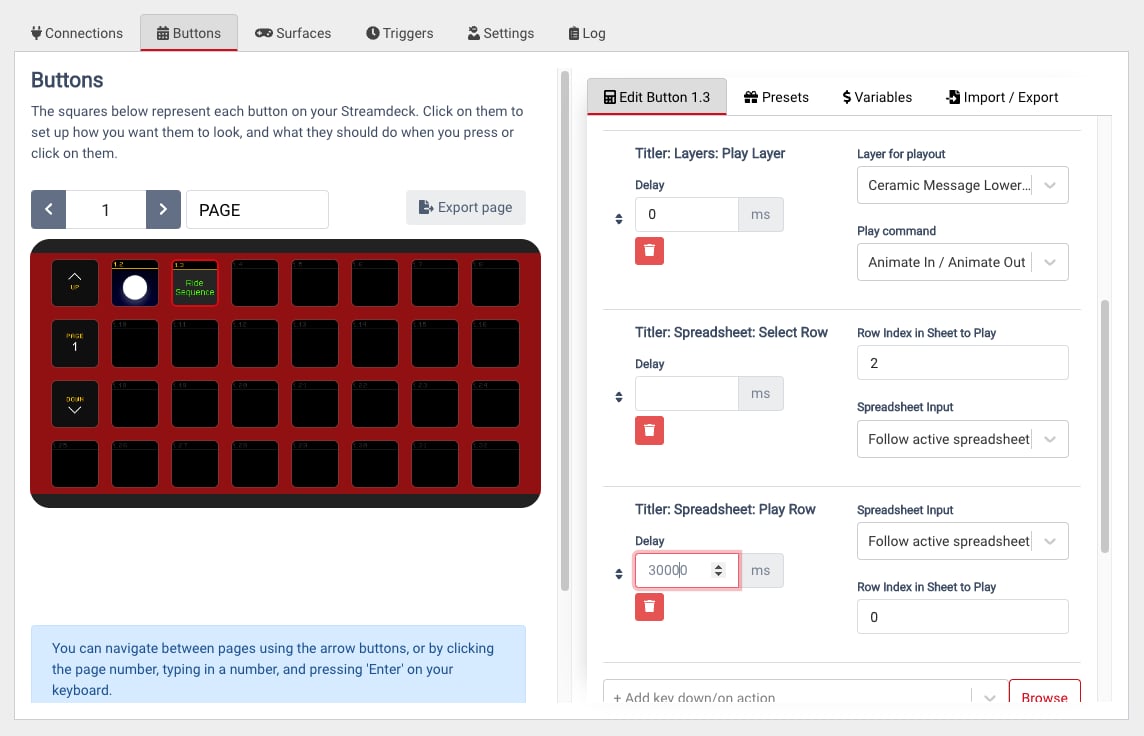The width and height of the screenshot is (1144, 736).
Task: Click the Export page button
Action: click(465, 207)
